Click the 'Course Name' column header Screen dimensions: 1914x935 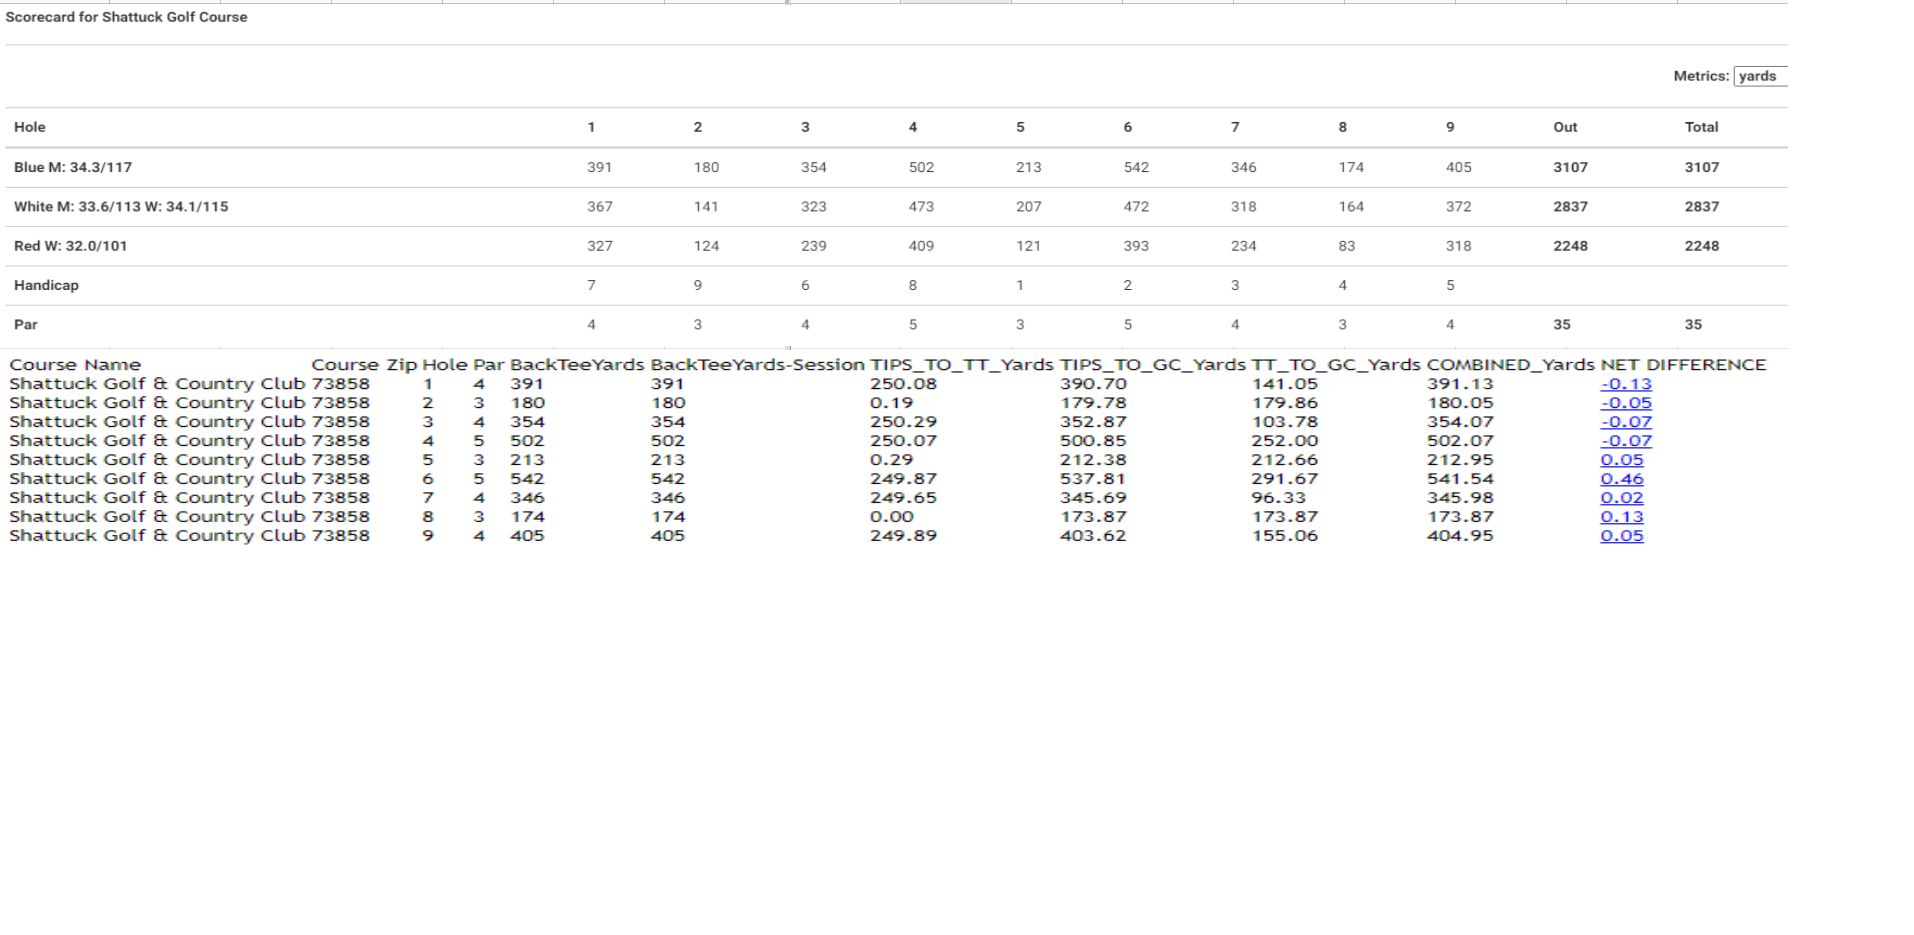[x=75, y=365]
